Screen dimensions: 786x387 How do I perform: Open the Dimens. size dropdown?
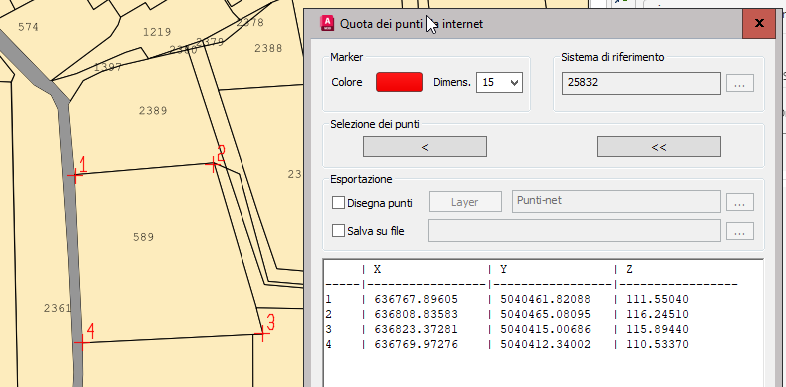click(499, 83)
